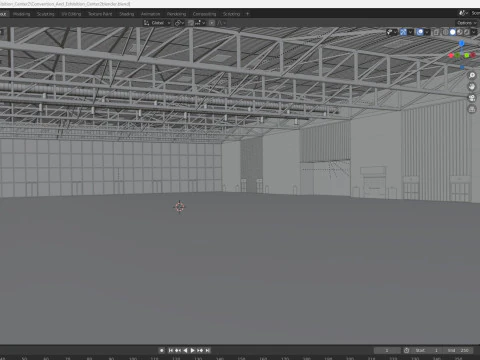Toggle viewport gizmos display
Screen dimensions: 480x360
[x=403, y=32]
